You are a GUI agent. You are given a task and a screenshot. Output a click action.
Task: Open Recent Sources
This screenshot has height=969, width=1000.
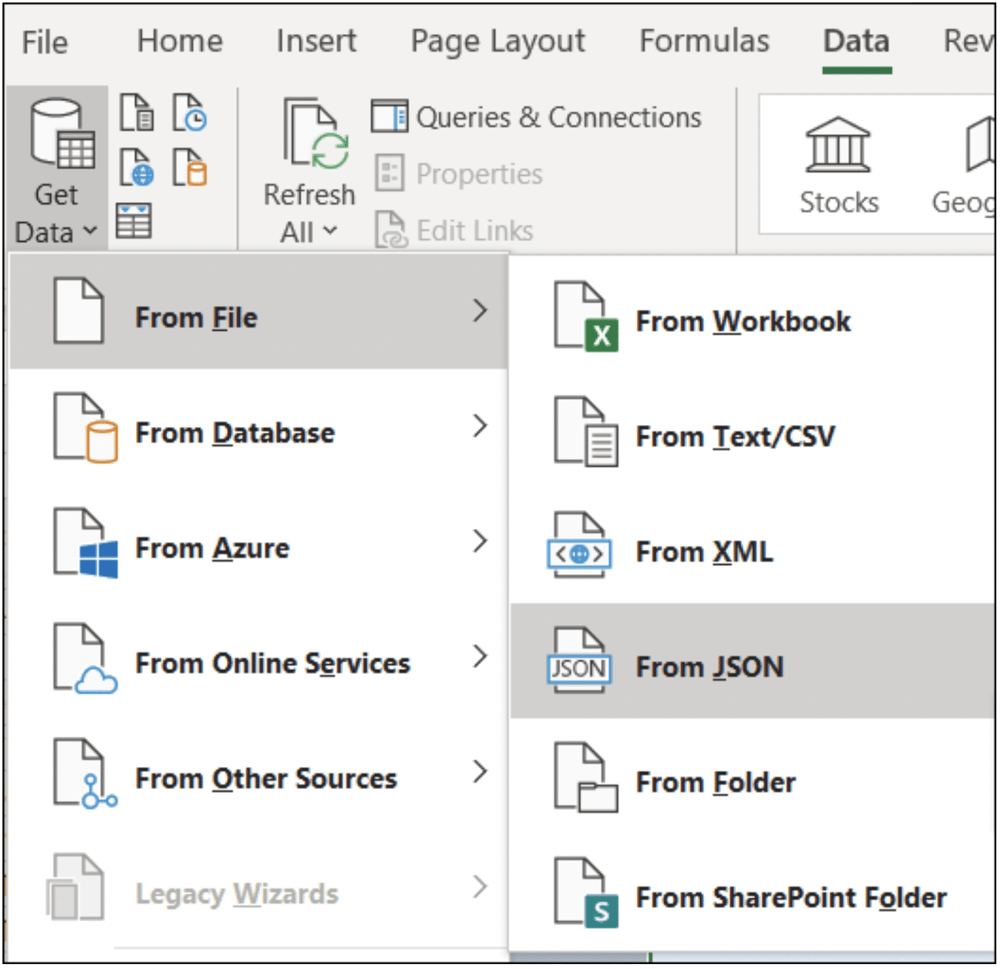click(189, 112)
